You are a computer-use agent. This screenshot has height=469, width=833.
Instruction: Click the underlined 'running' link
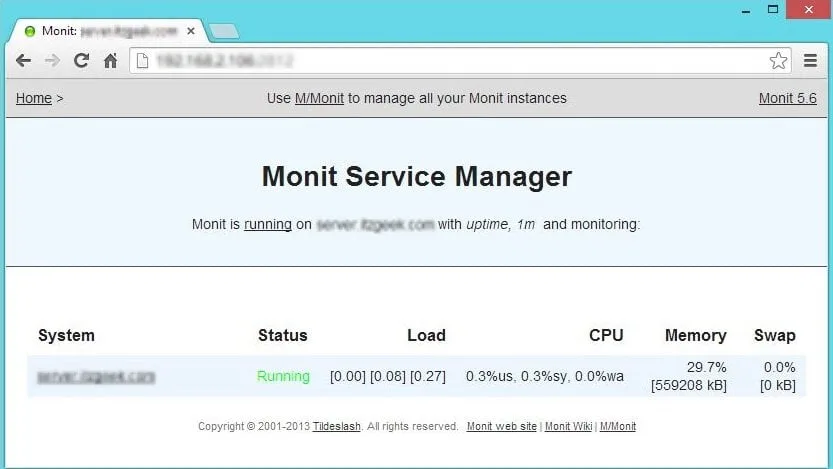click(x=268, y=224)
